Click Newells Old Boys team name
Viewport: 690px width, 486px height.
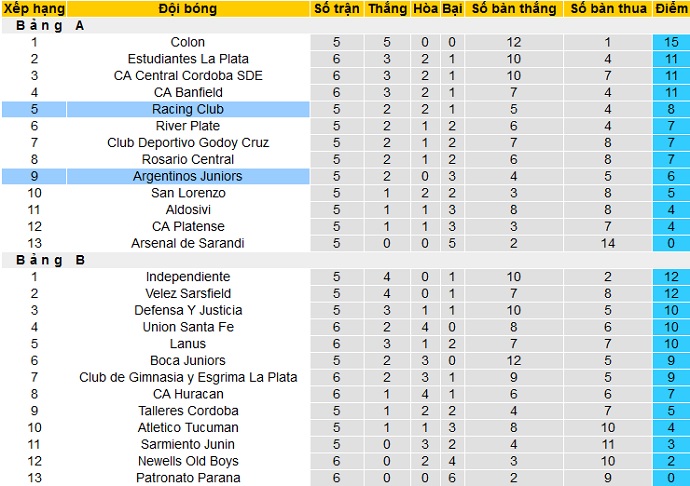pyautogui.click(x=188, y=461)
